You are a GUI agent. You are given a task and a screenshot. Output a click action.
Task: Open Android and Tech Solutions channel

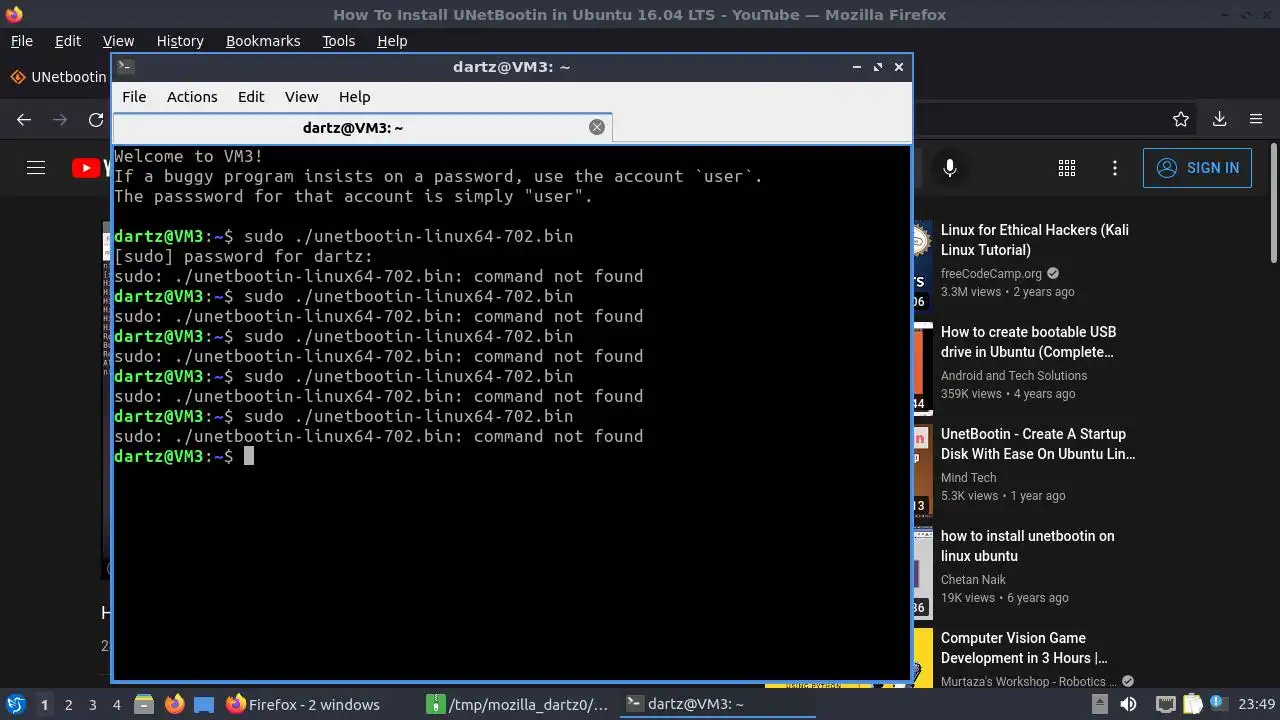click(x=1014, y=376)
